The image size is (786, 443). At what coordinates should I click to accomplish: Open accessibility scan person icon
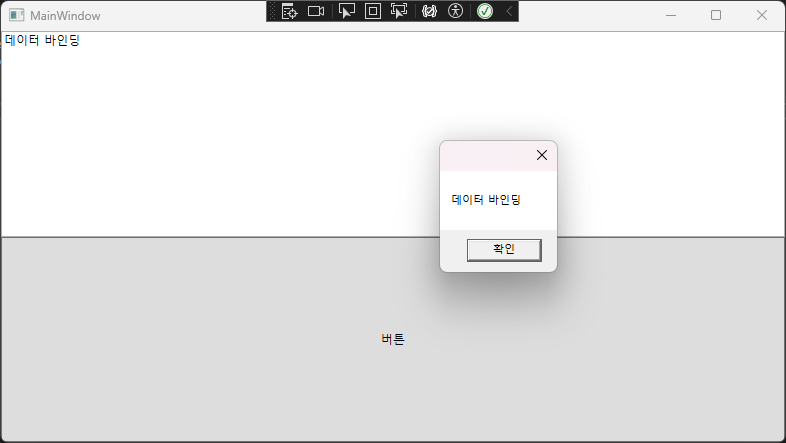455,11
